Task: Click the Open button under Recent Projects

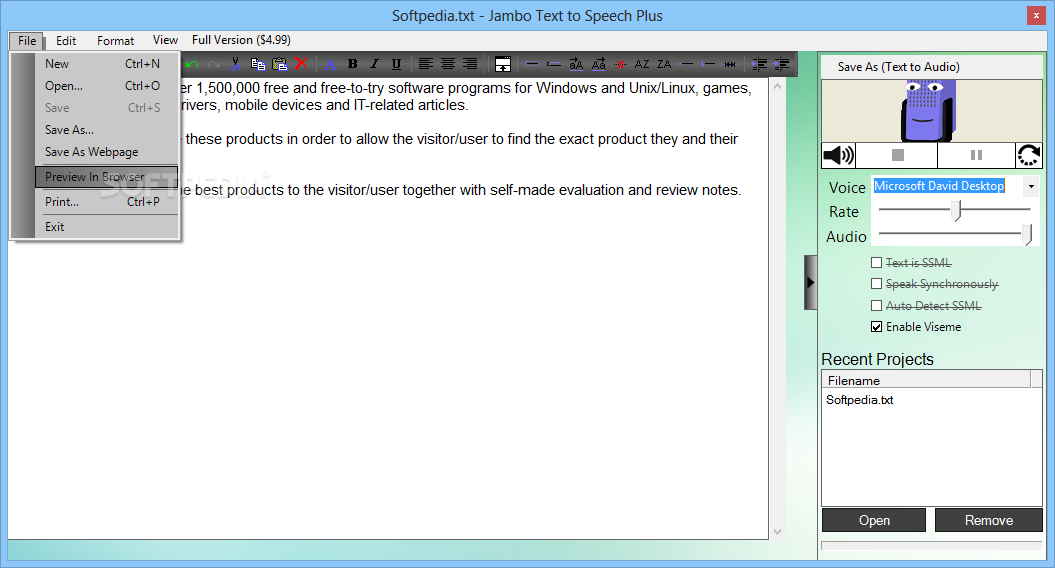Action: [x=874, y=520]
